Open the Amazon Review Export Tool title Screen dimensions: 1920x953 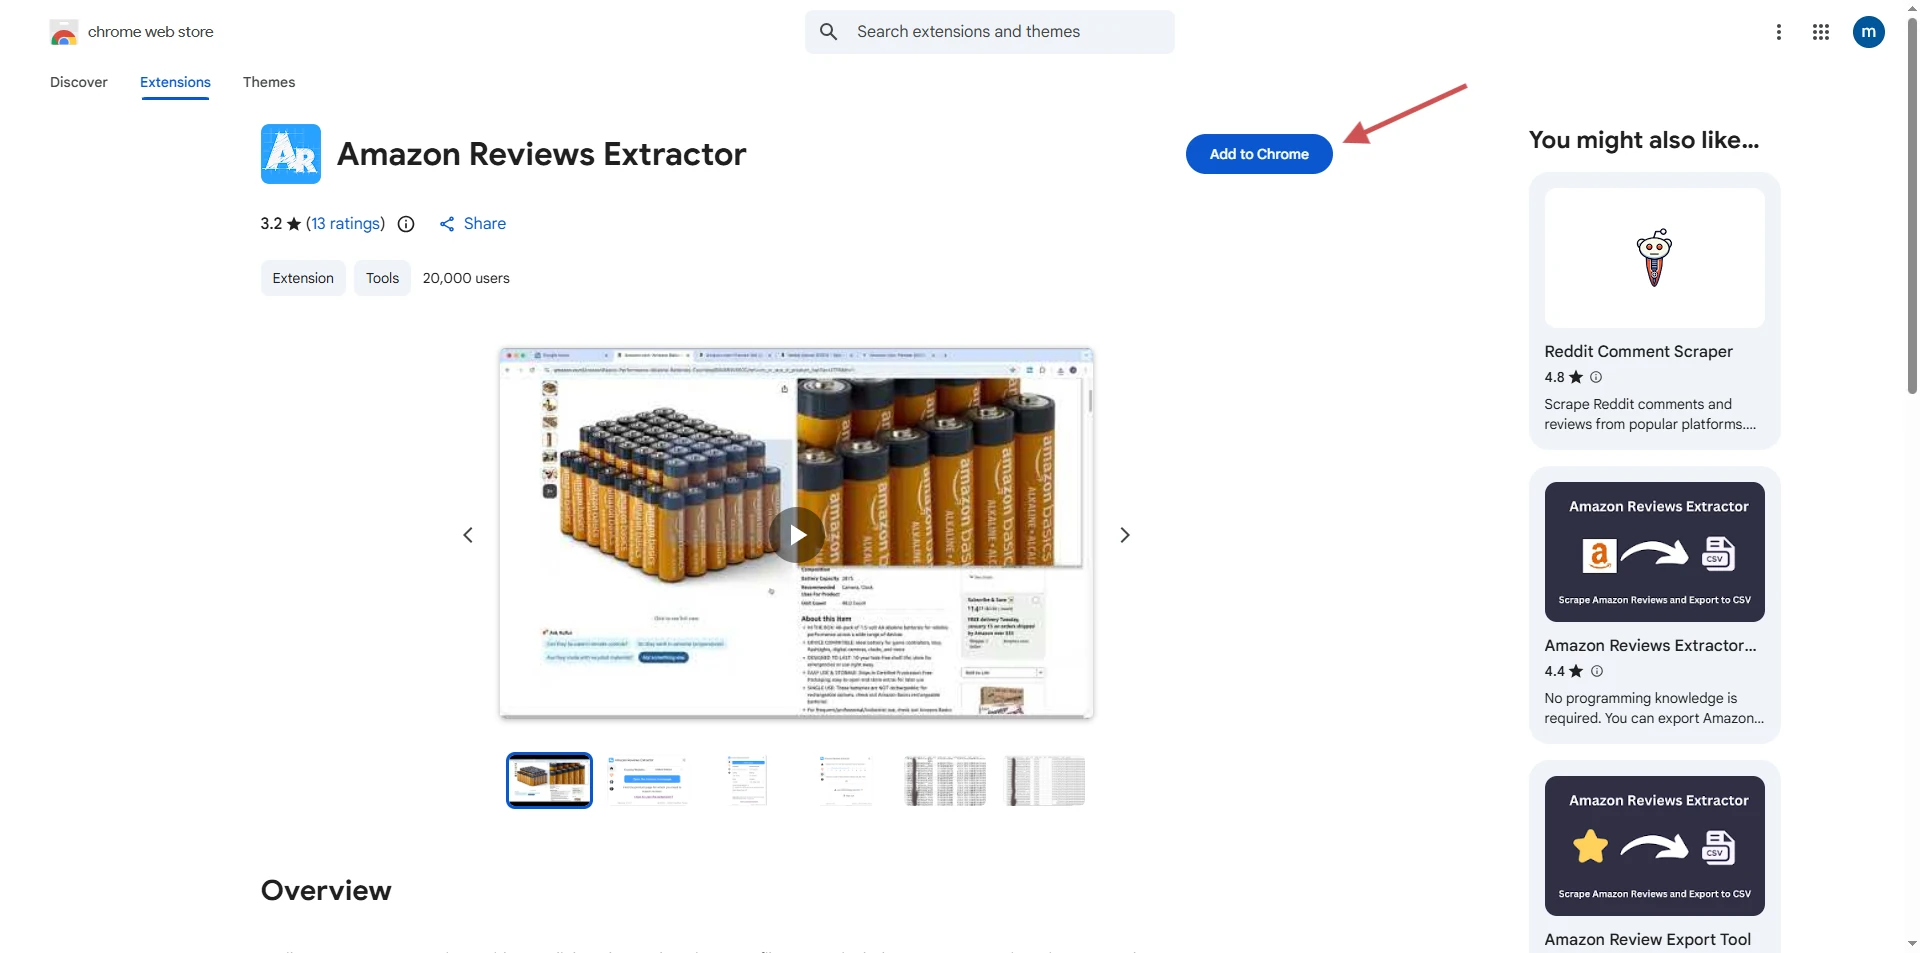1647,939
